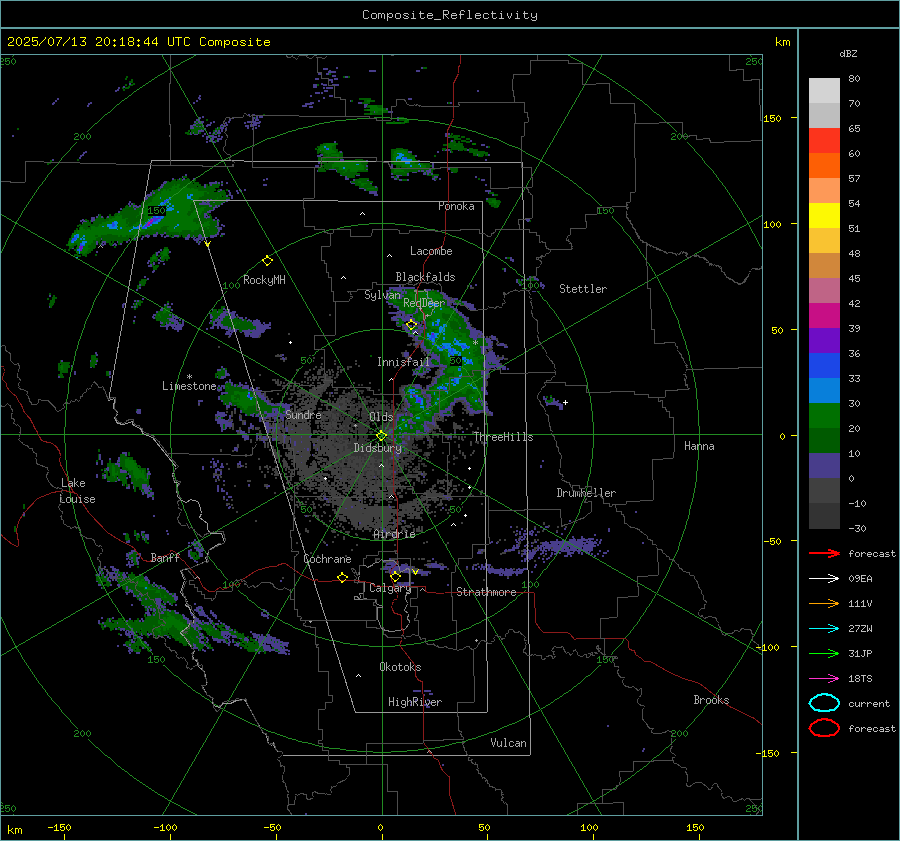Click the yellow diamond marker above RockyMH
Screen dimensions: 900x841
pyautogui.click(x=267, y=261)
